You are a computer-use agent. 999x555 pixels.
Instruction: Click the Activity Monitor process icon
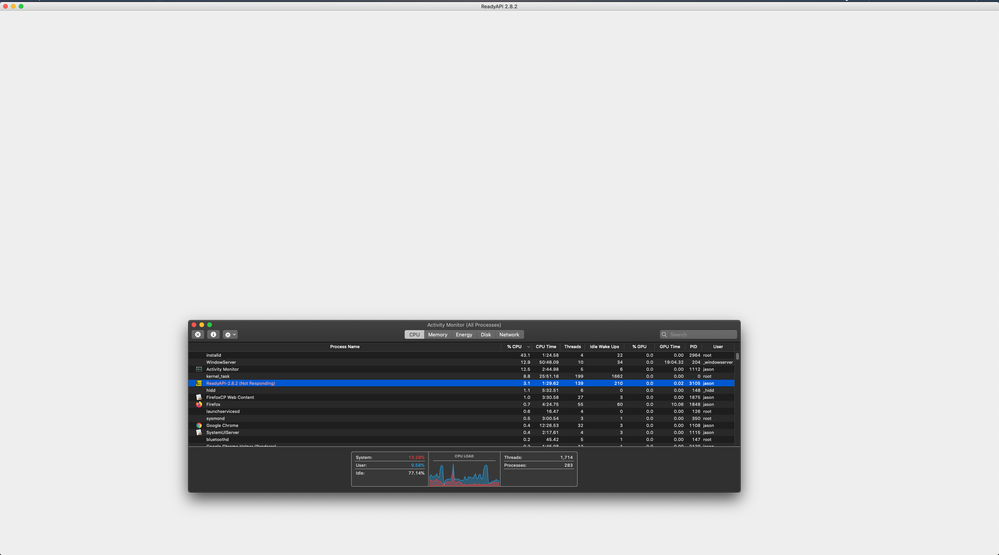199,370
